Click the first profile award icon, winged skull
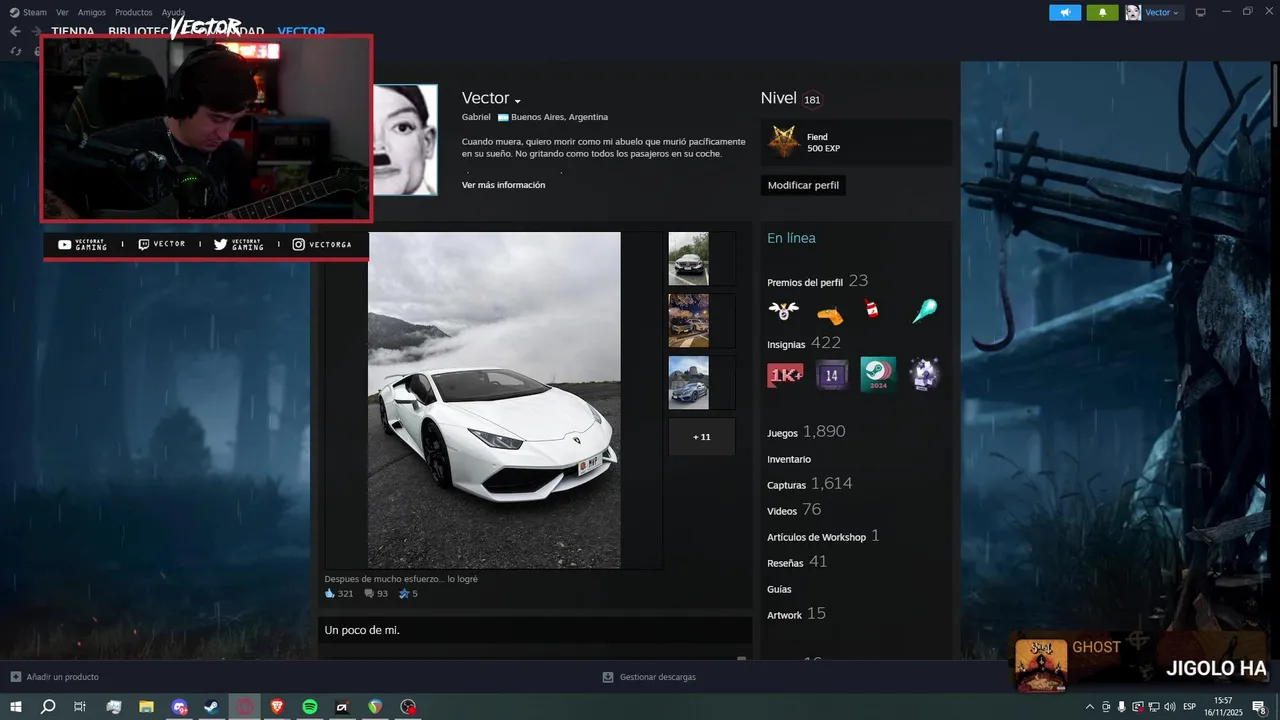This screenshot has height=720, width=1280. pos(783,311)
